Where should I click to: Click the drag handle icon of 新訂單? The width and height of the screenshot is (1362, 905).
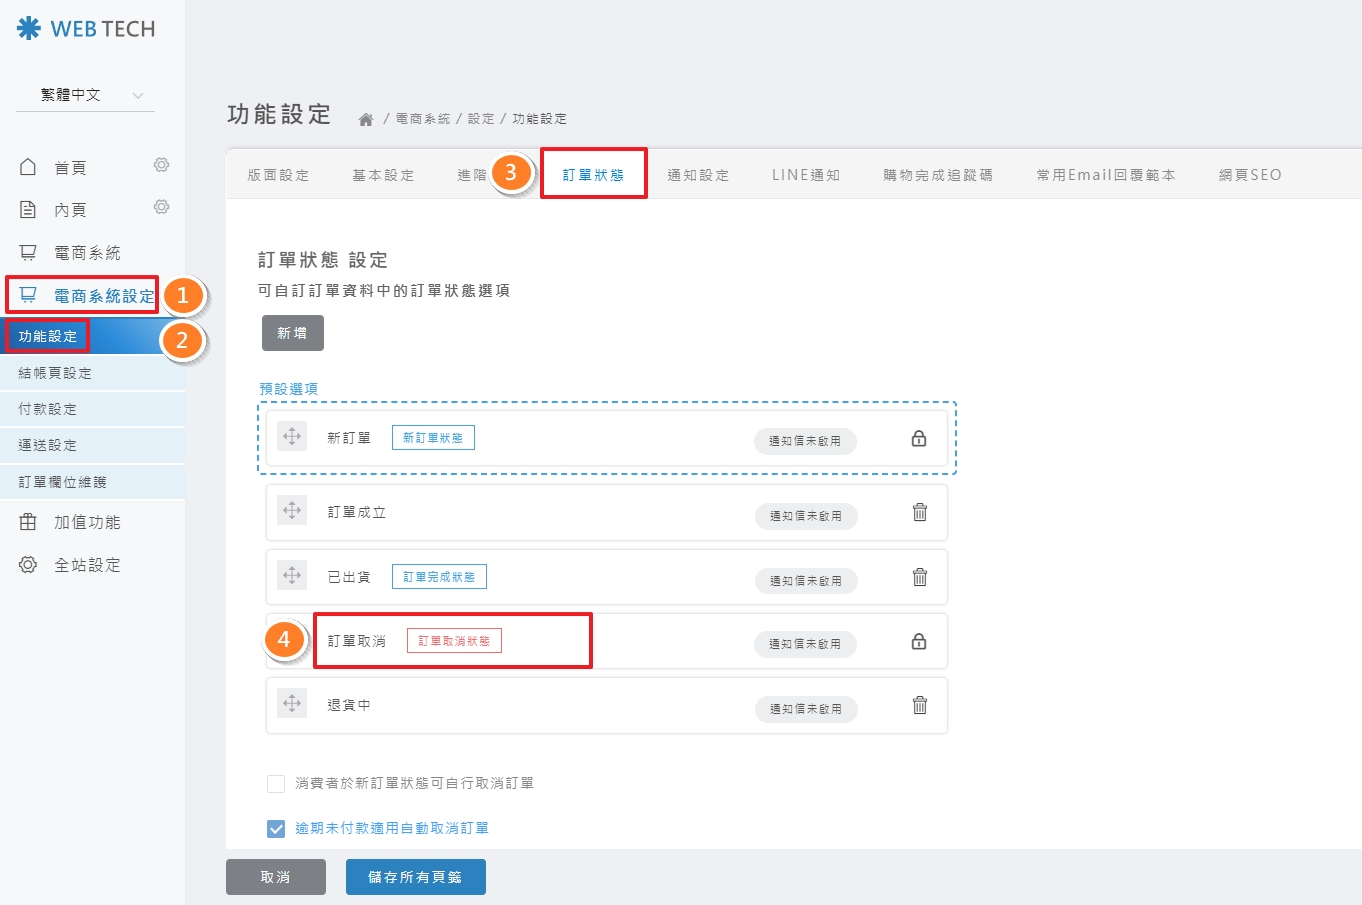click(292, 437)
